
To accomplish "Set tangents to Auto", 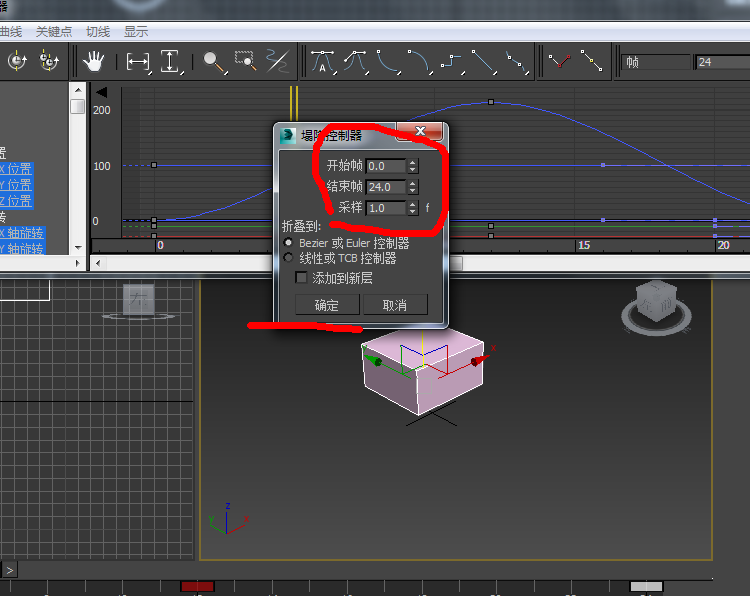I will (x=323, y=62).
